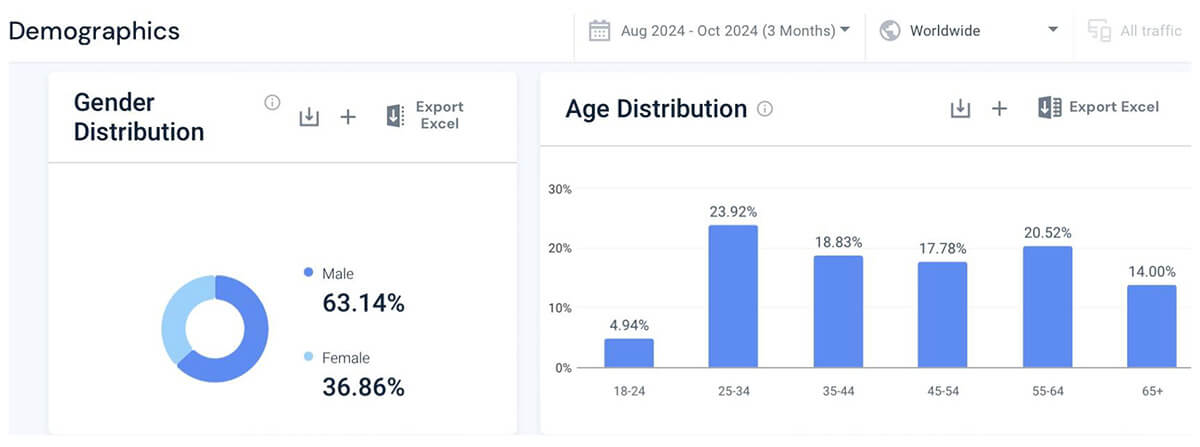Screen dimensions: 1200x447
Task: Click Gender Distribution info icon
Action: (272, 102)
